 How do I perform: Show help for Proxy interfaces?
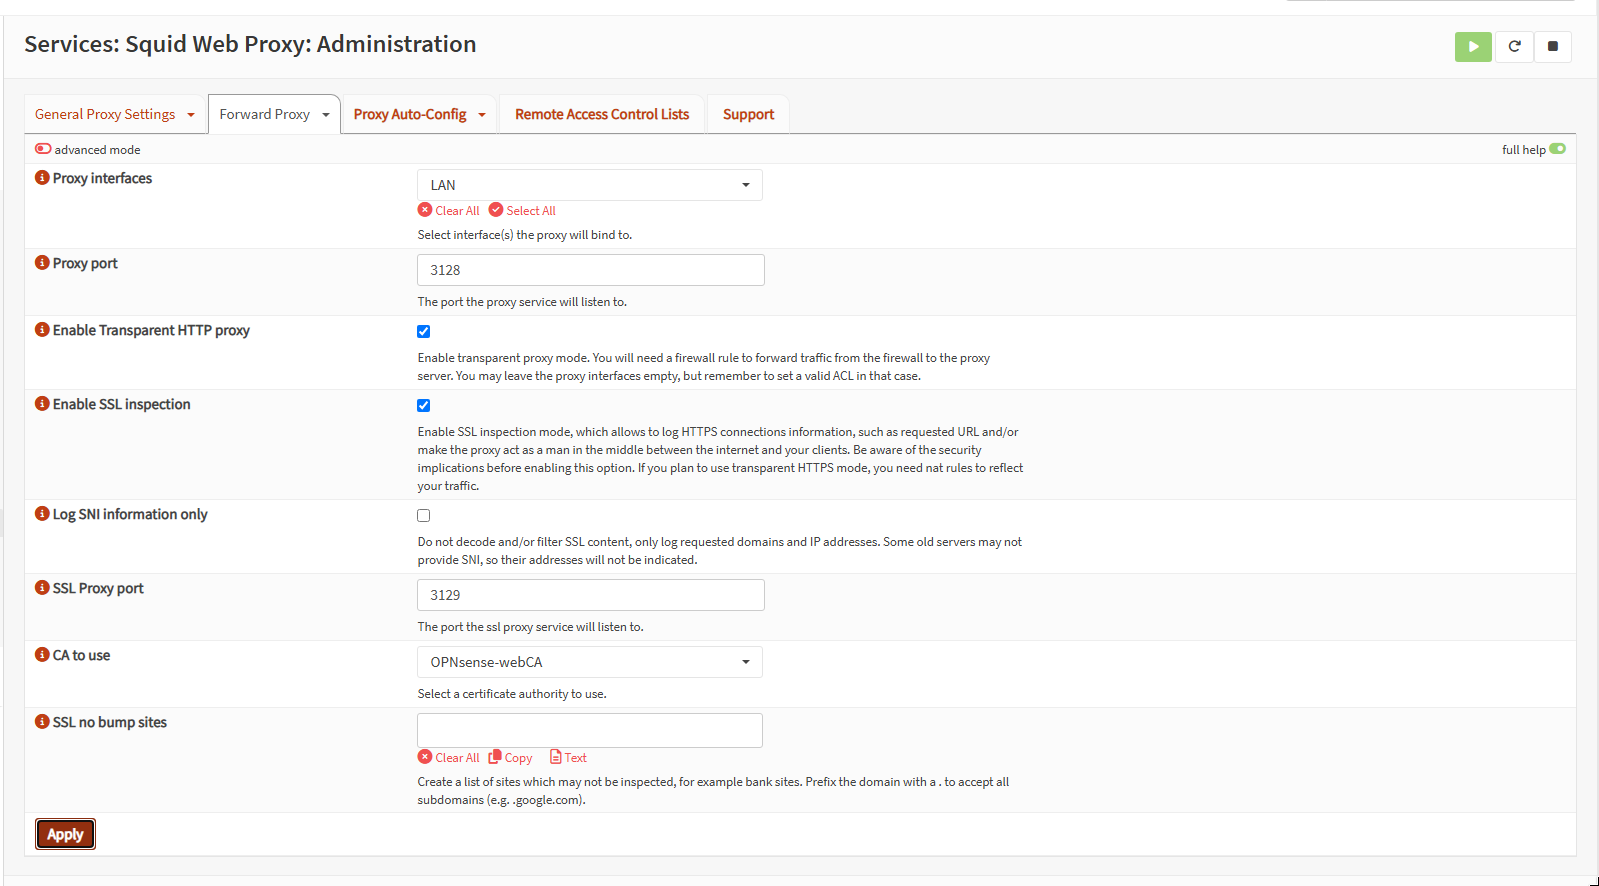[x=42, y=177]
